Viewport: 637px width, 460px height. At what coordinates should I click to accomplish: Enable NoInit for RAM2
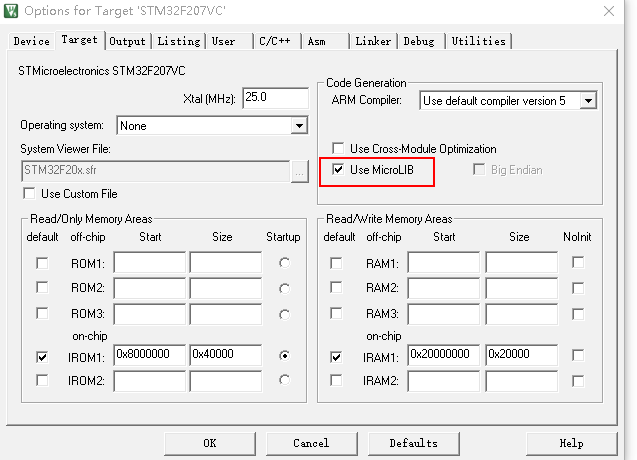point(578,288)
